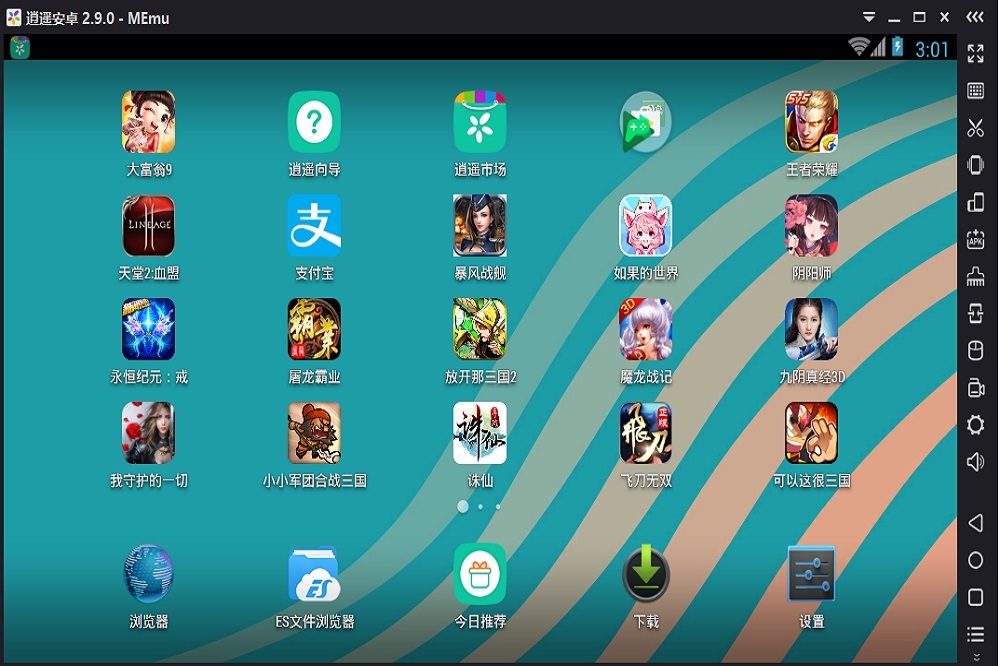Click the APK install icon in sidebar
The width and height of the screenshot is (1000, 666).
975,239
